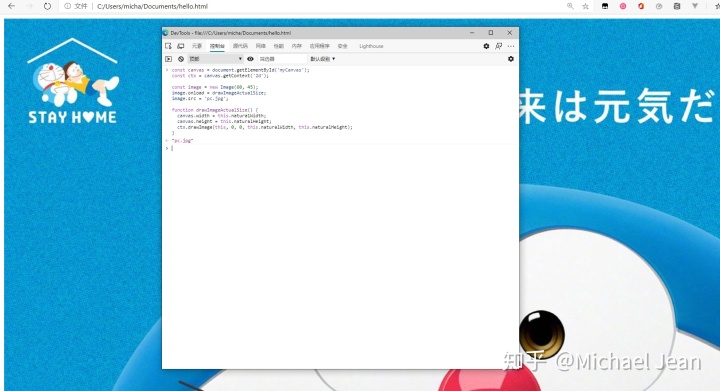
Task: Open the console settings gear in the filter row
Action: 511,59
